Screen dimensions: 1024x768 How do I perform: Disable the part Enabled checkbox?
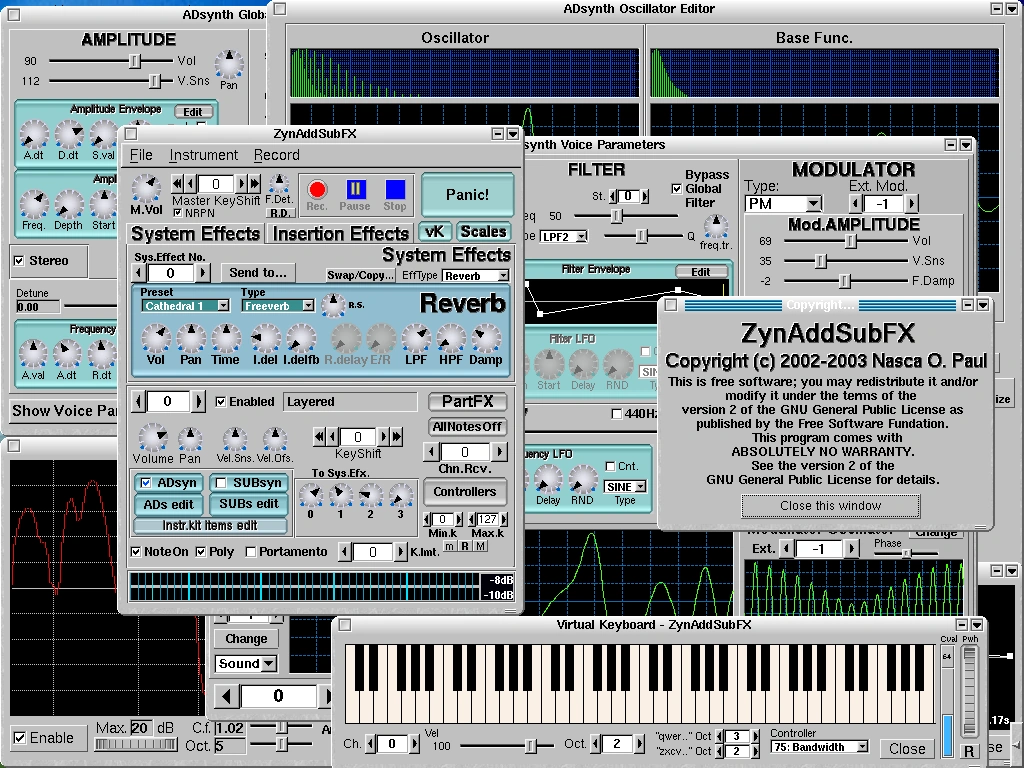click(x=221, y=402)
